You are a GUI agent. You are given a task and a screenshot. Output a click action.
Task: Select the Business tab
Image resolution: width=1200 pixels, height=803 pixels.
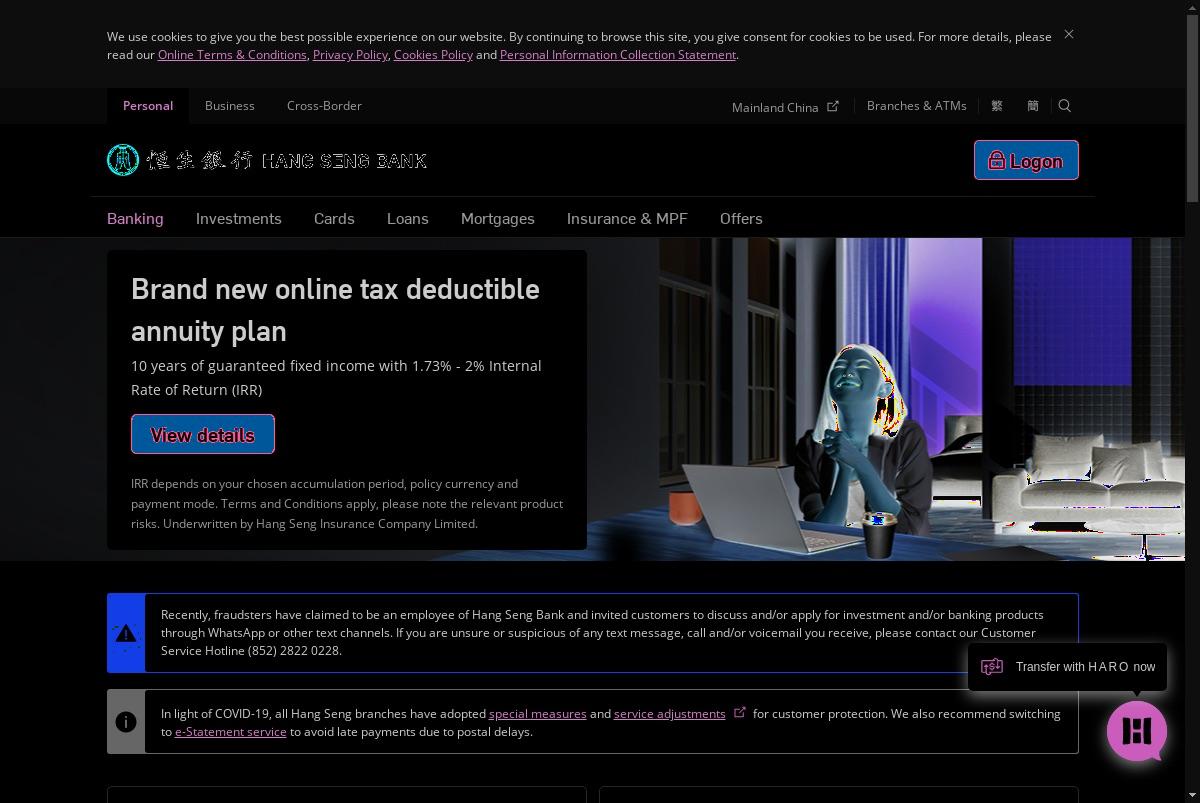(230, 106)
